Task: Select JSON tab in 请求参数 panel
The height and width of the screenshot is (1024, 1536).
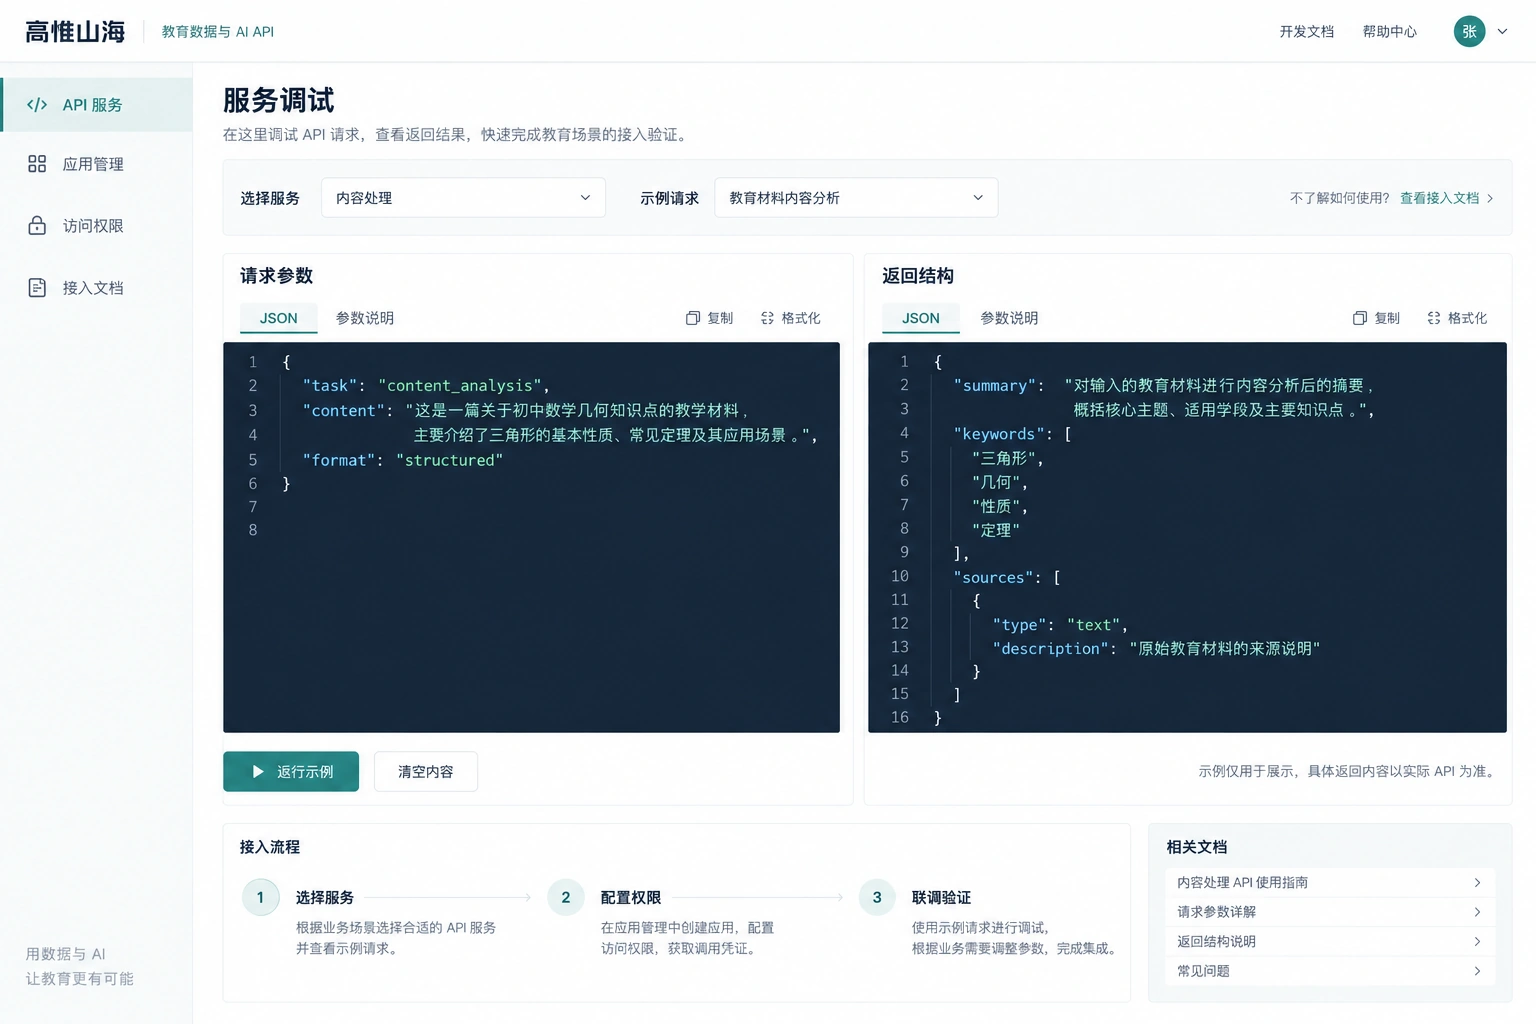Action: (x=279, y=318)
